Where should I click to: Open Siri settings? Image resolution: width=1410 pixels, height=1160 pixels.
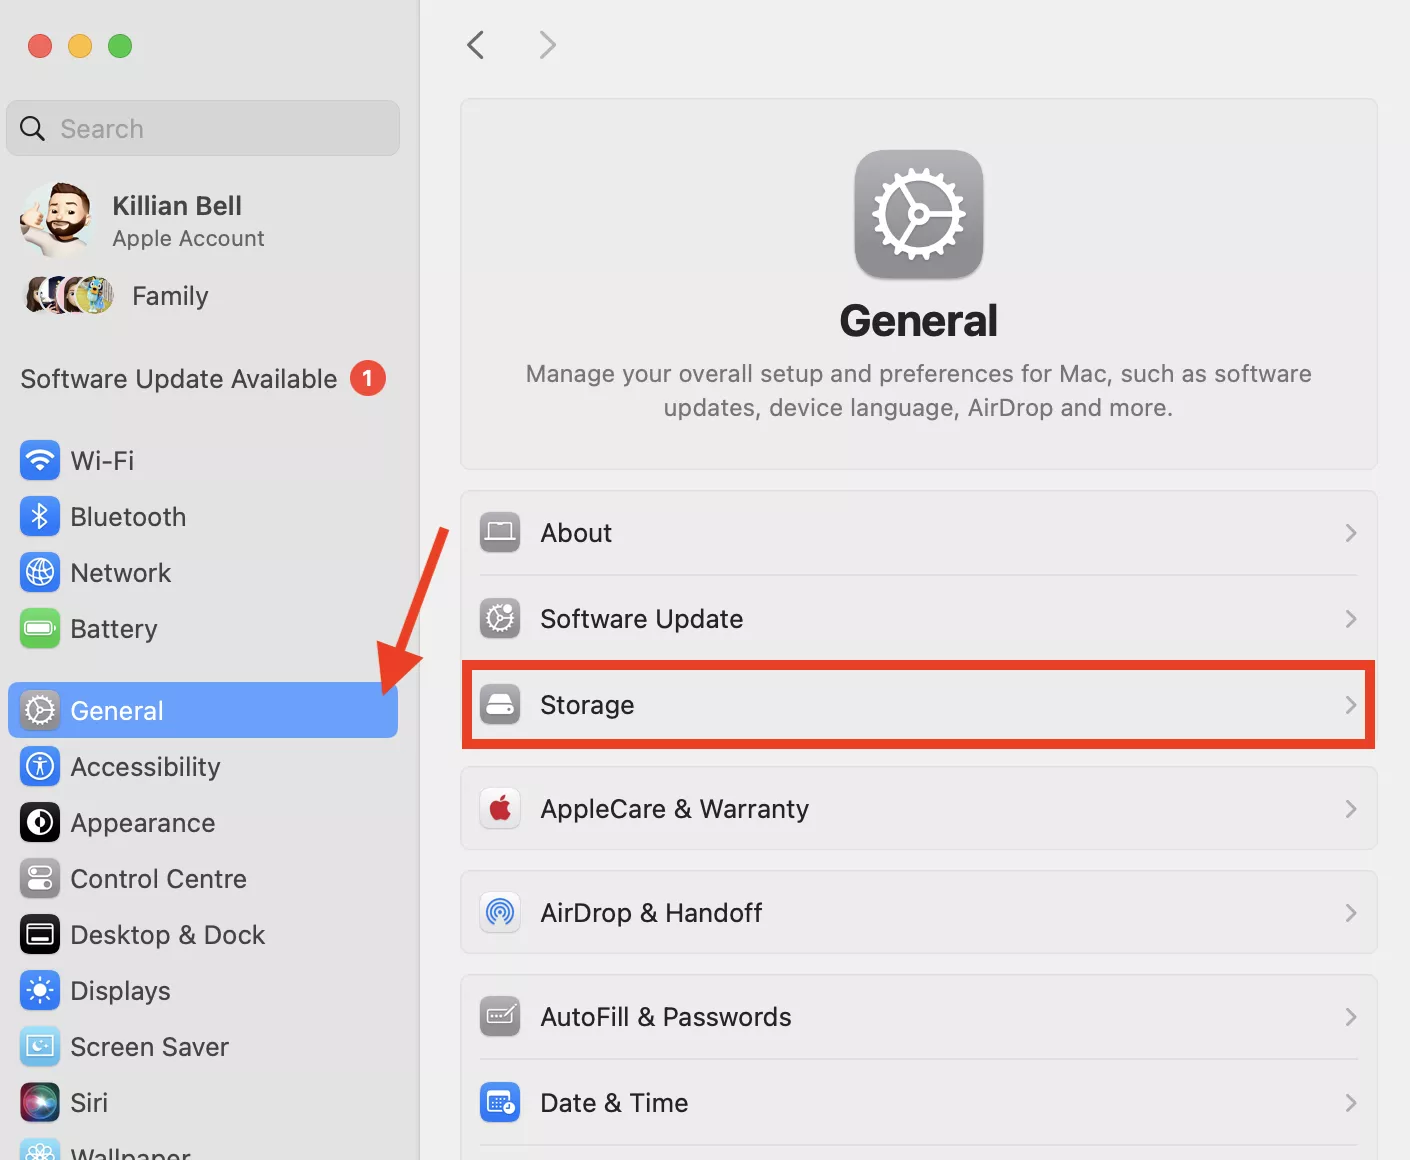pos(89,1102)
